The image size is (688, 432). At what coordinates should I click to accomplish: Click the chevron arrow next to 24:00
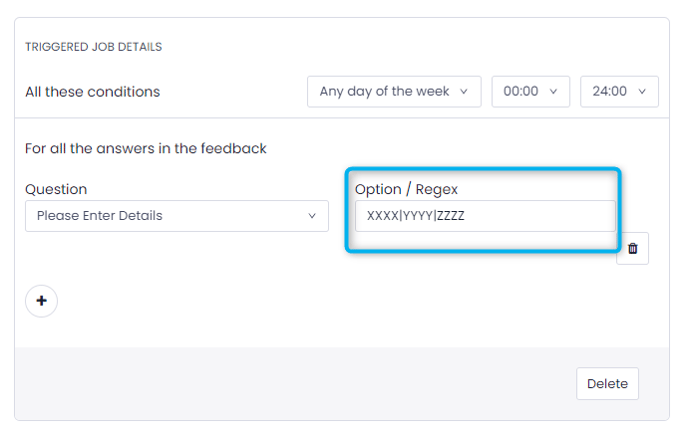click(x=642, y=92)
